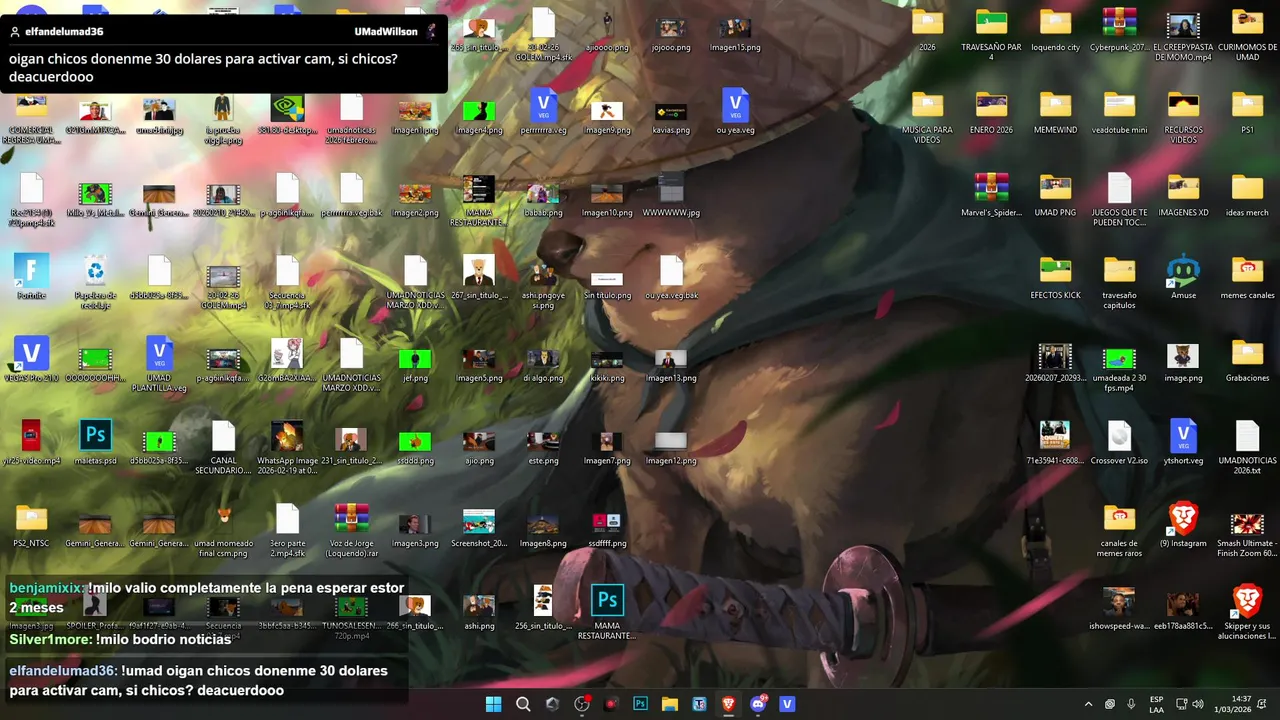
Task: Open the canales de memes raros folder
Action: (1119, 531)
